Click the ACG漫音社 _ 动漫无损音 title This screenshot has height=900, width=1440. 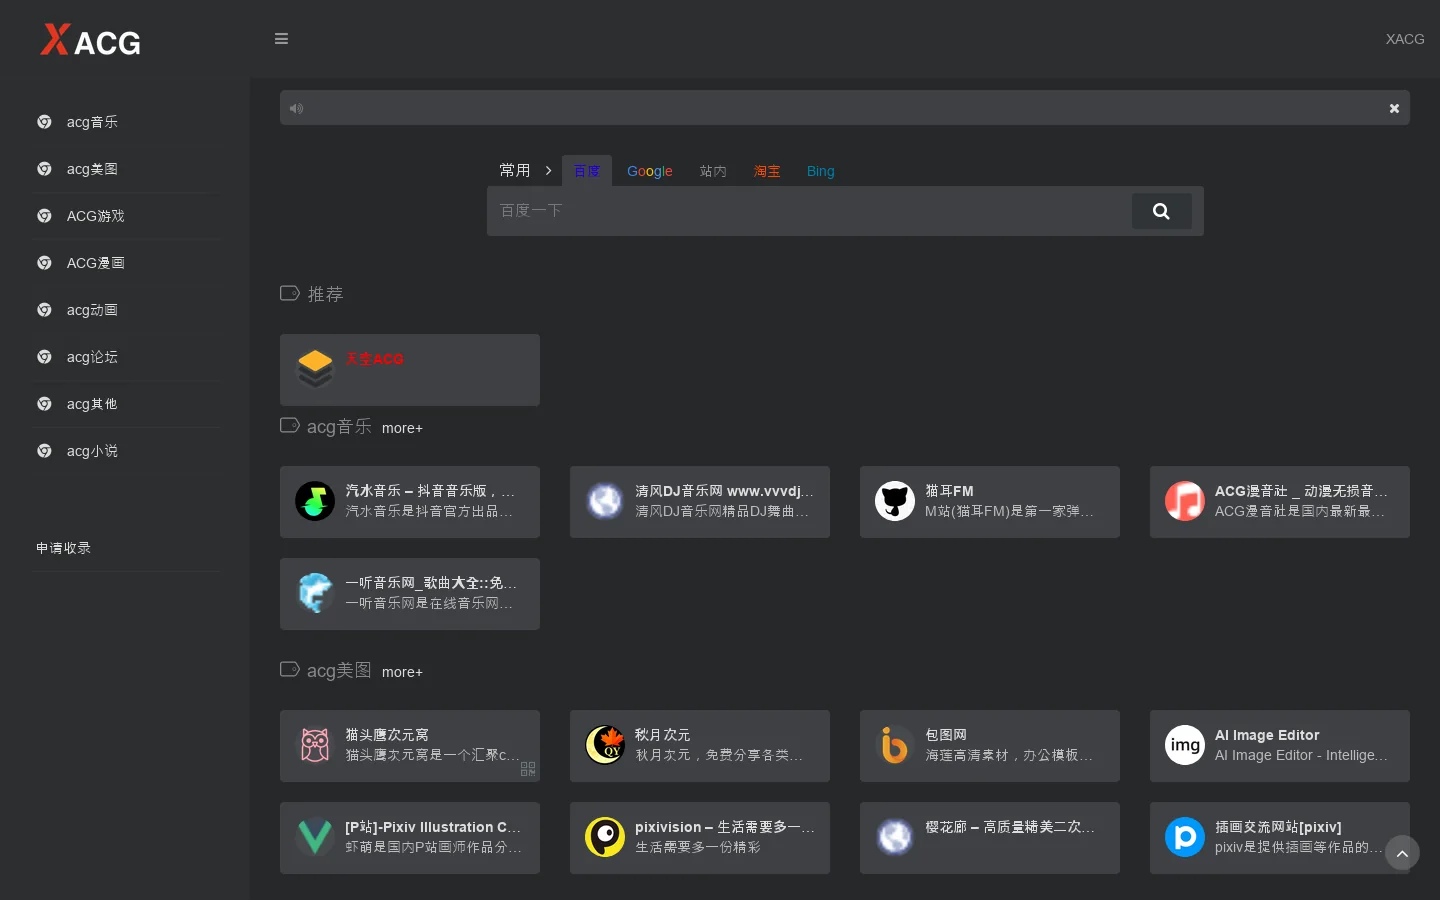[x=1301, y=491]
